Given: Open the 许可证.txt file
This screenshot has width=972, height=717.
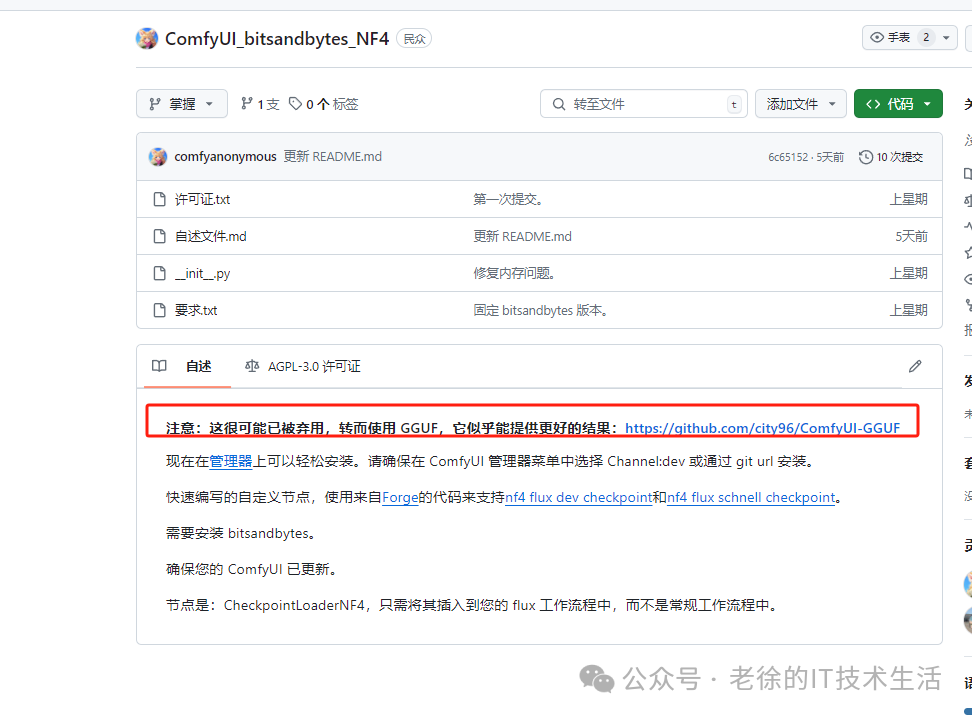Looking at the screenshot, I should click(x=202, y=200).
